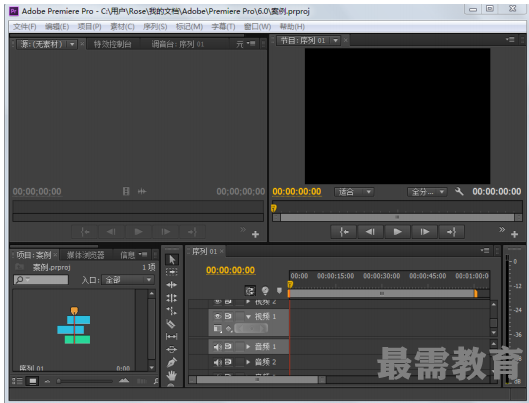
Task: Go to in point in source monitor
Action: coord(85,232)
